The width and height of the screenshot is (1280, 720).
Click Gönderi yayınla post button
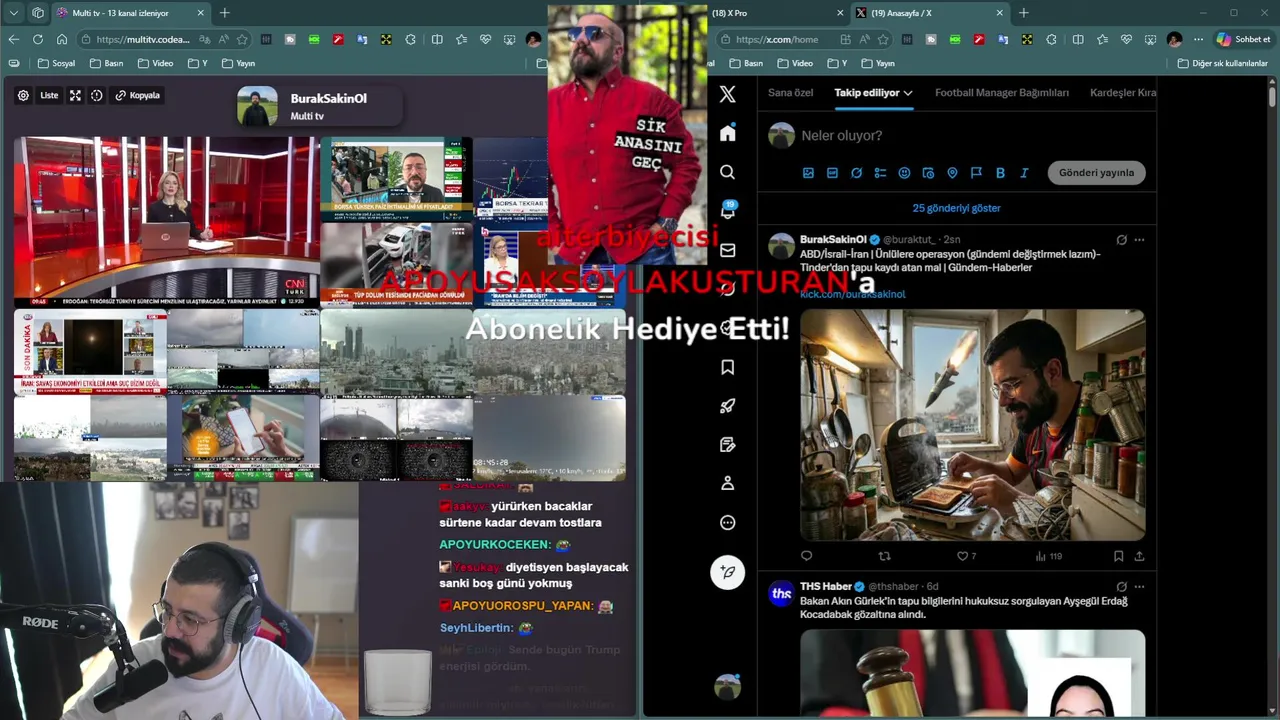click(x=1096, y=173)
